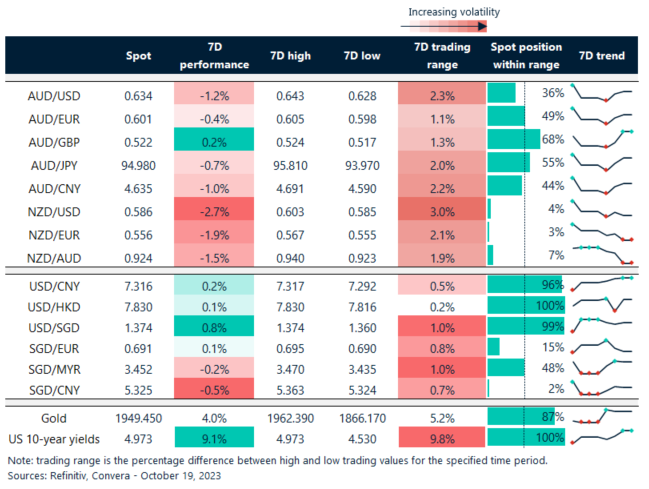Viewport: 649px width, 489px height.
Task: Click the AUD/GBP spot position bar
Action: click(508, 139)
